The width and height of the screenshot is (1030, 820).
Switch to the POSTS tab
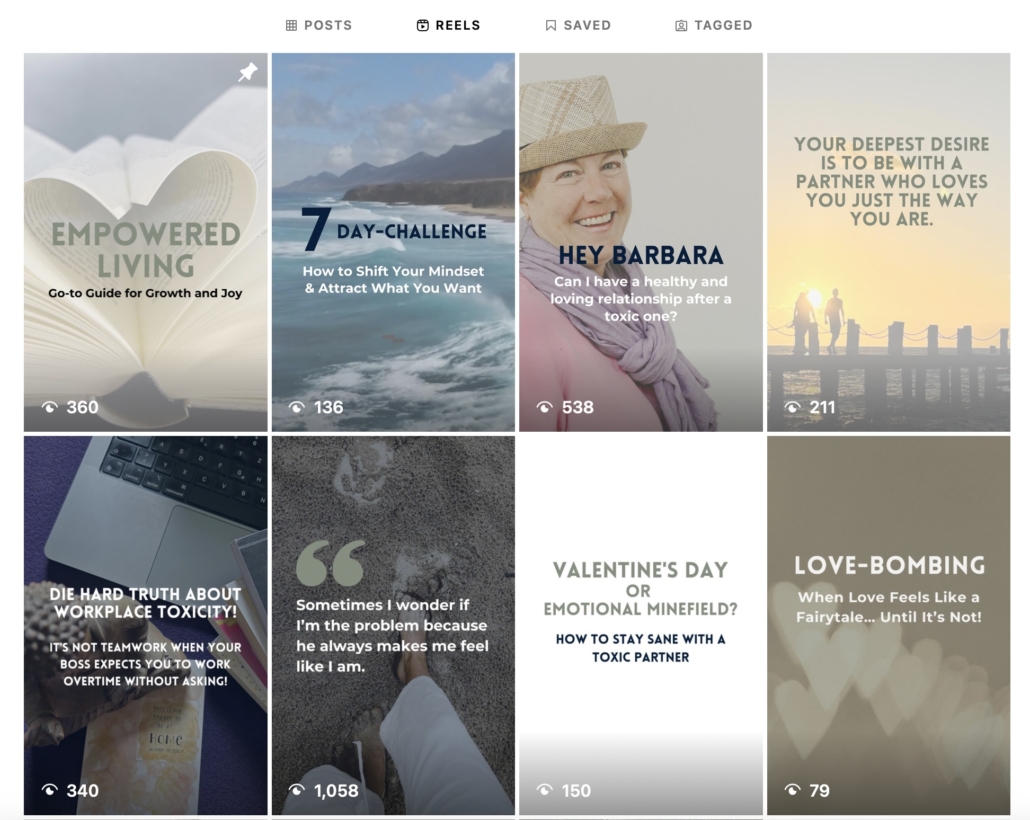pyautogui.click(x=319, y=25)
